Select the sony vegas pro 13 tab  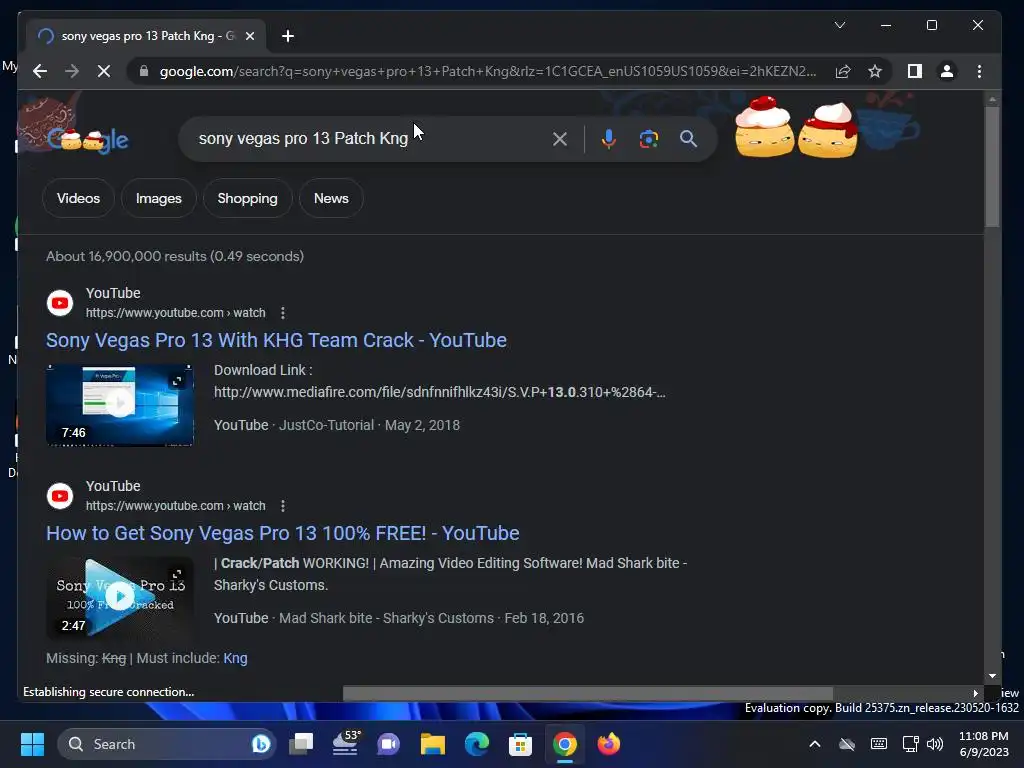click(x=146, y=36)
